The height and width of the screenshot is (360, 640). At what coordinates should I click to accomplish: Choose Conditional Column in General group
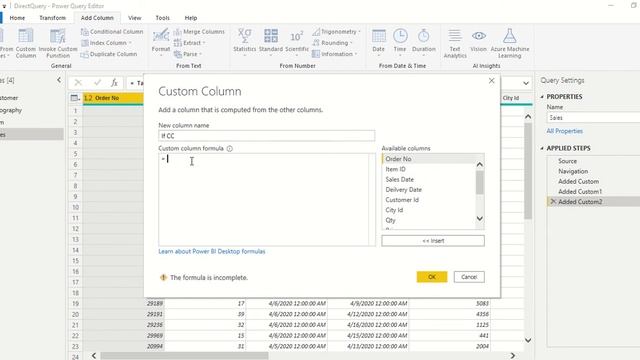(x=112, y=31)
